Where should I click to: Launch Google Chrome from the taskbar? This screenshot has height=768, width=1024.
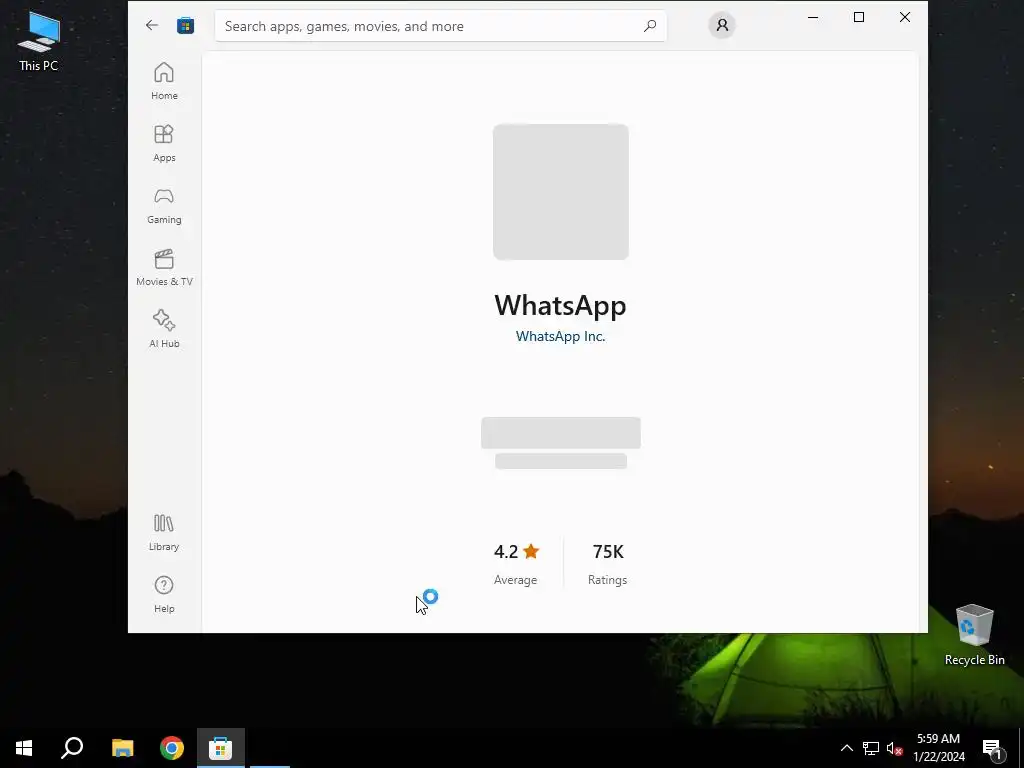172,748
